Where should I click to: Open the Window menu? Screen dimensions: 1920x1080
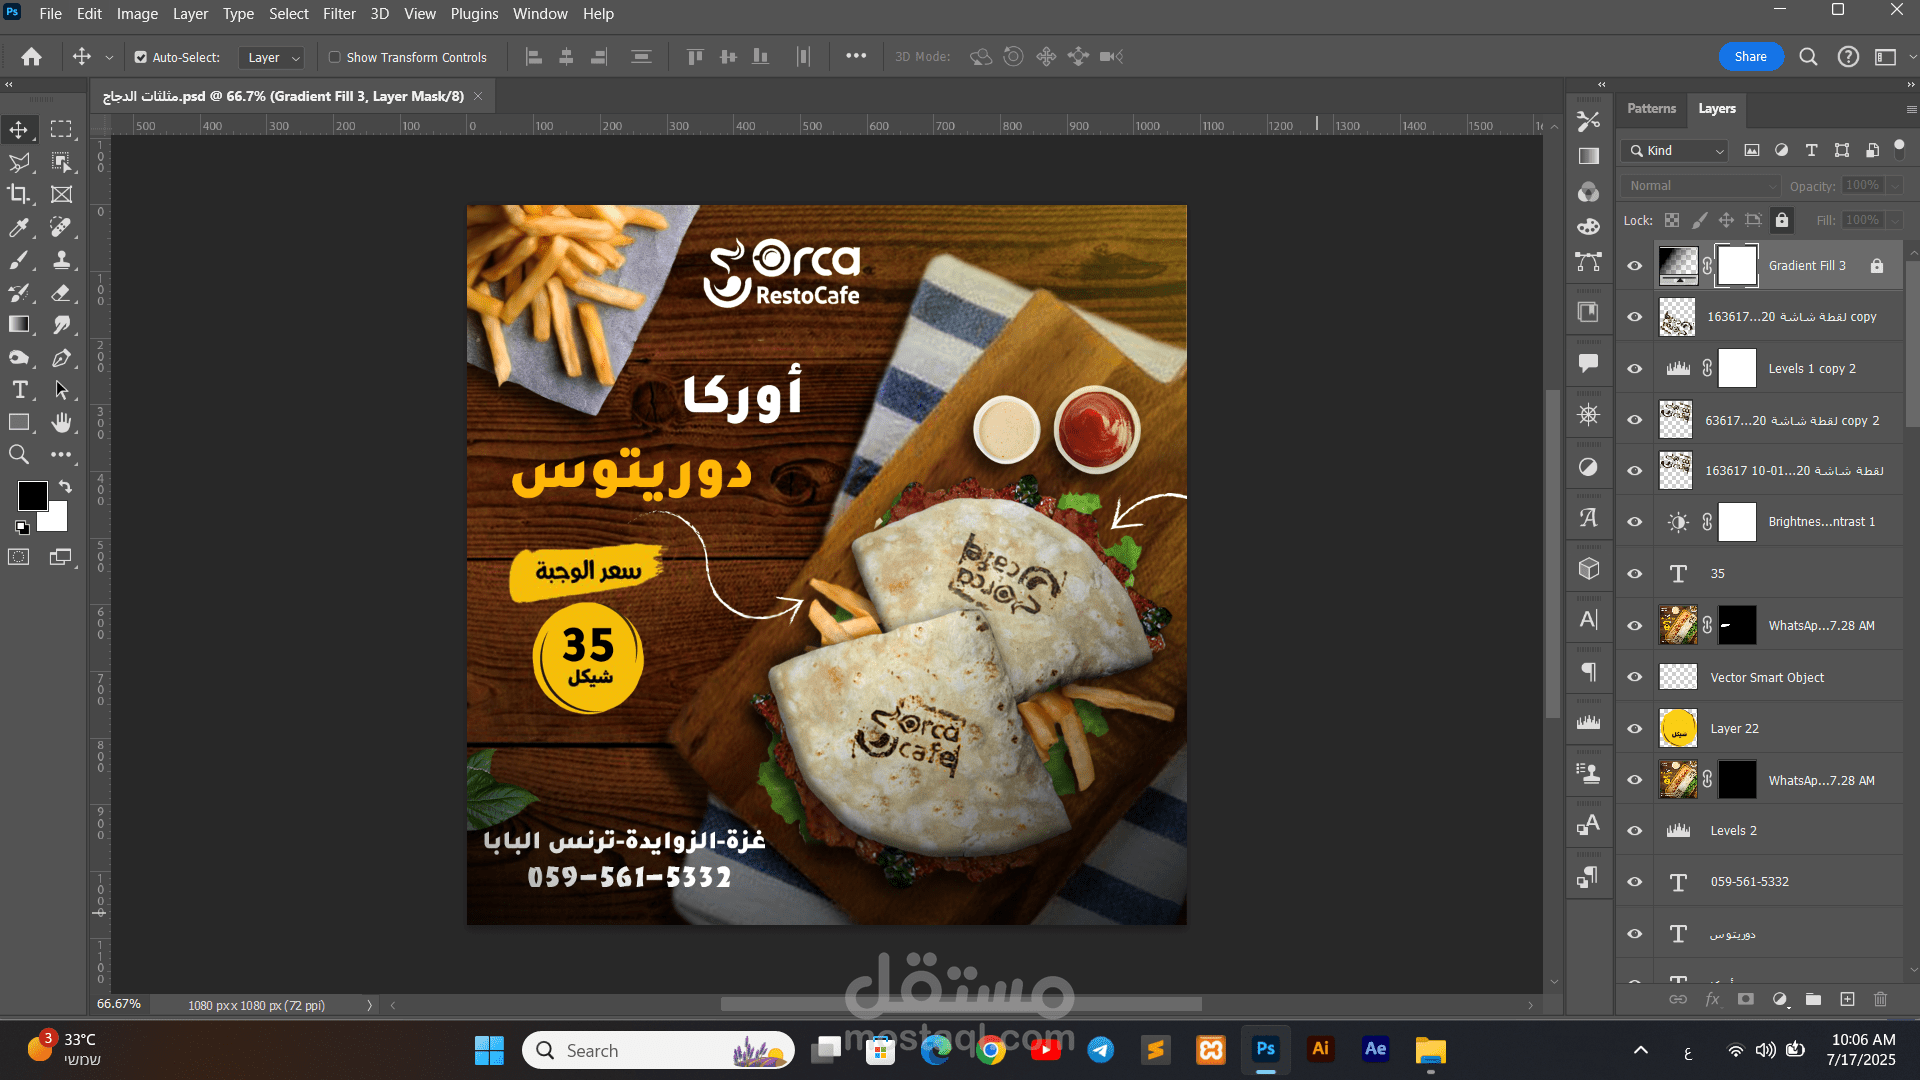coord(540,14)
